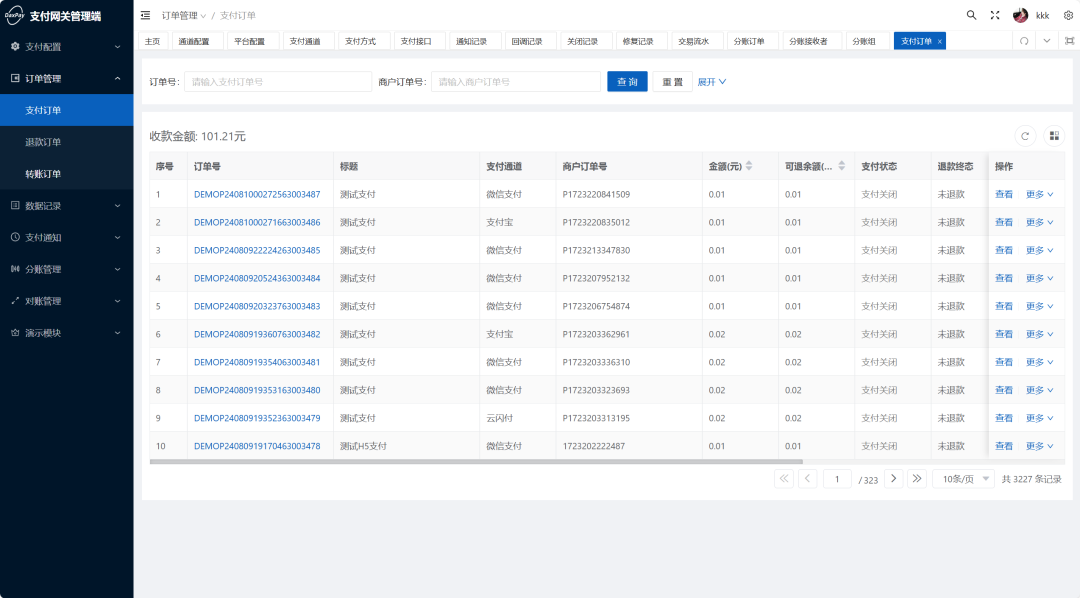1080x598 pixels.
Task: Sort by 金额(元) column sort arrows
Action: [749, 166]
